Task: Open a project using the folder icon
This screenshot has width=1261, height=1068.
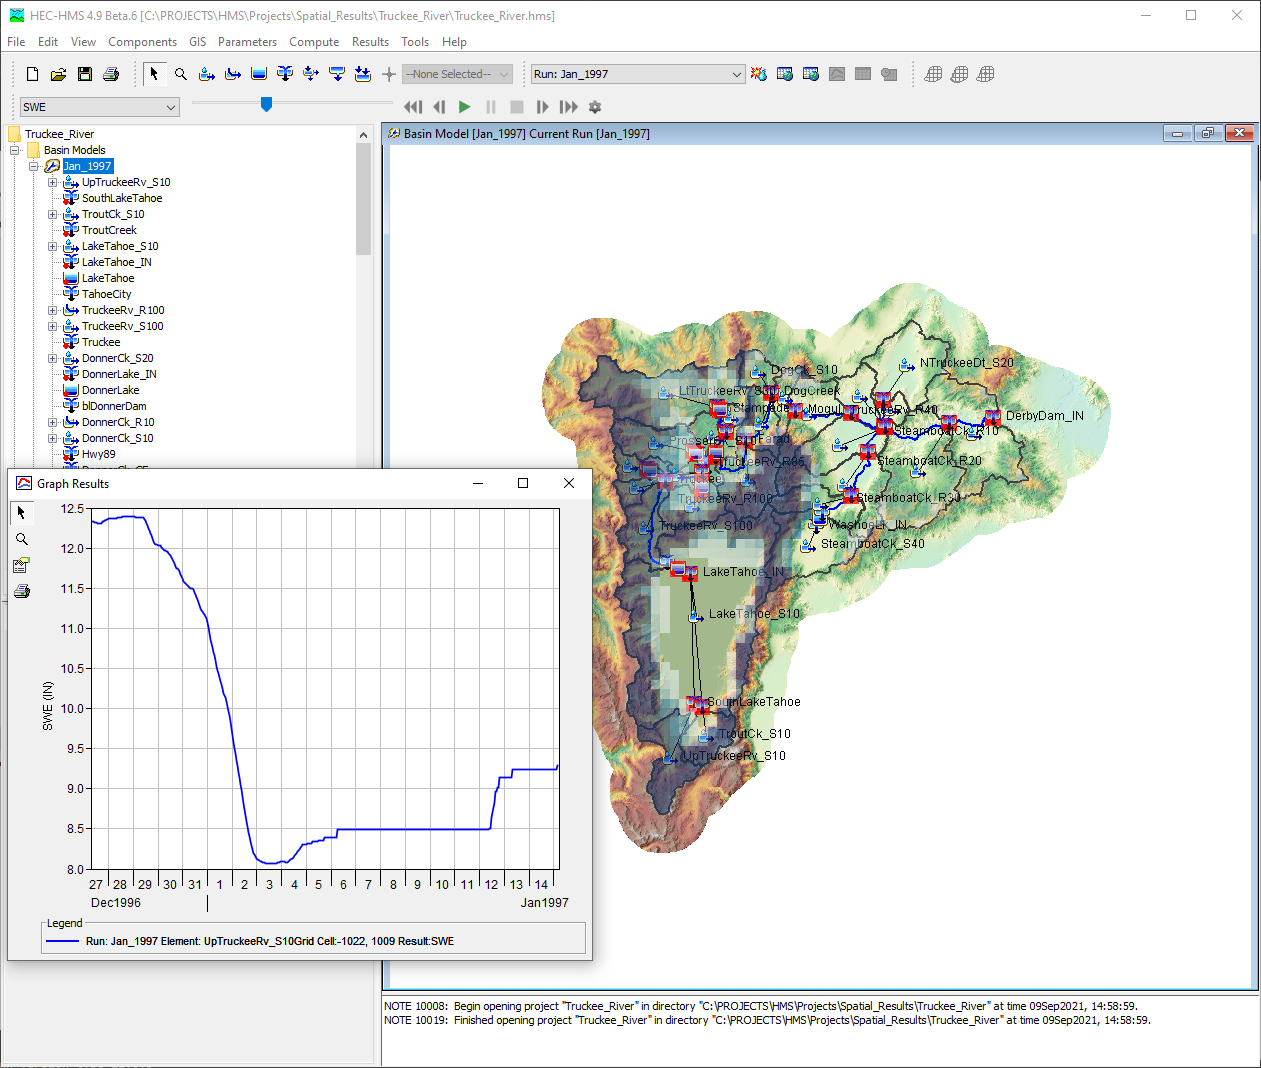Action: point(59,74)
